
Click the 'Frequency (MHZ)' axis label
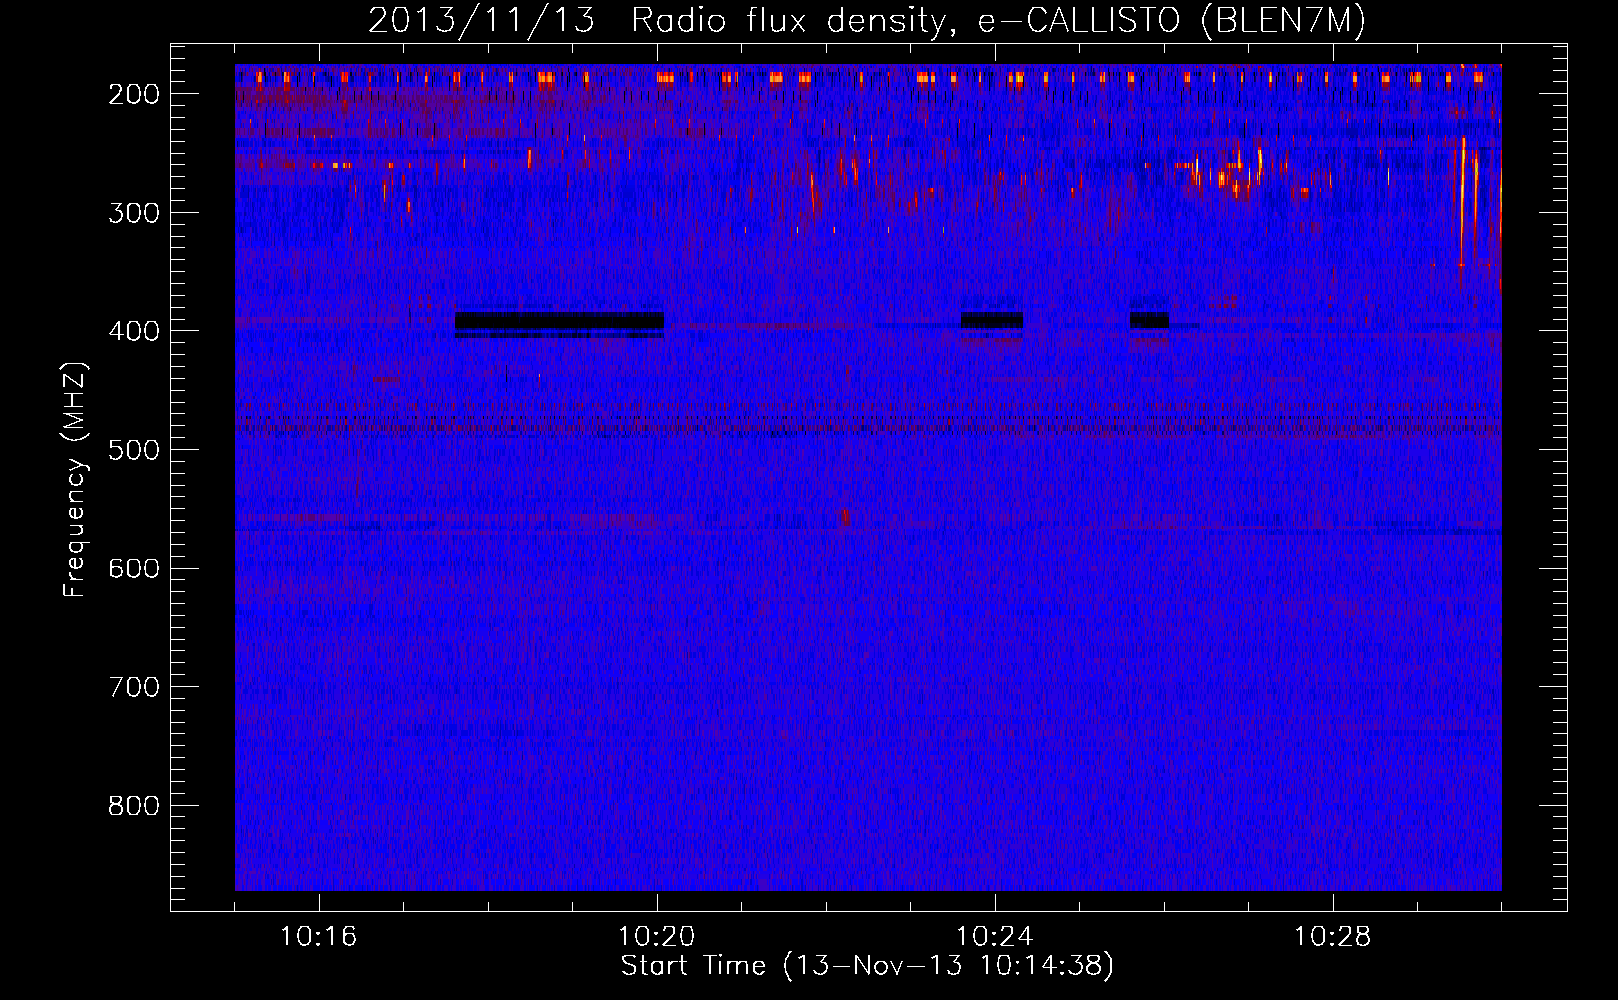pos(75,480)
